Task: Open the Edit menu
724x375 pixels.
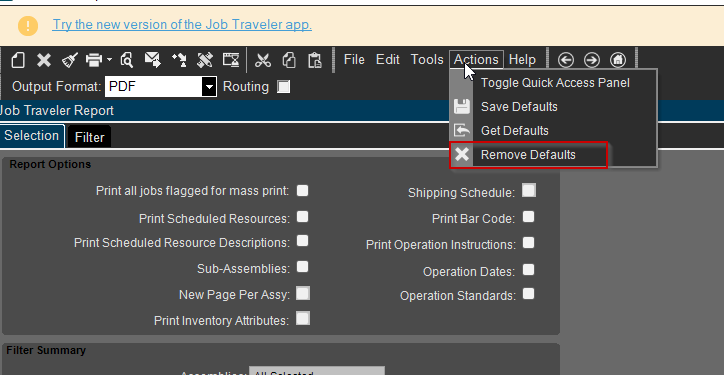Action: click(388, 60)
